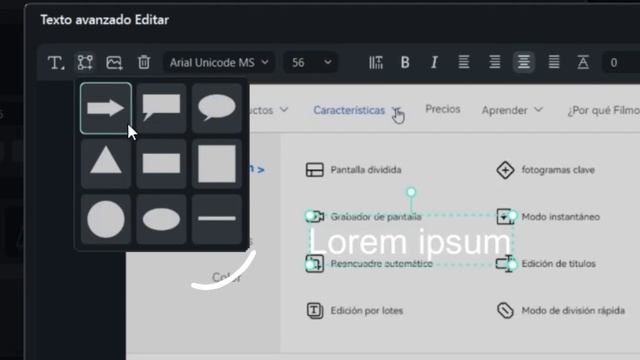Open the Precios menu item
640x360 pixels.
[x=443, y=109]
